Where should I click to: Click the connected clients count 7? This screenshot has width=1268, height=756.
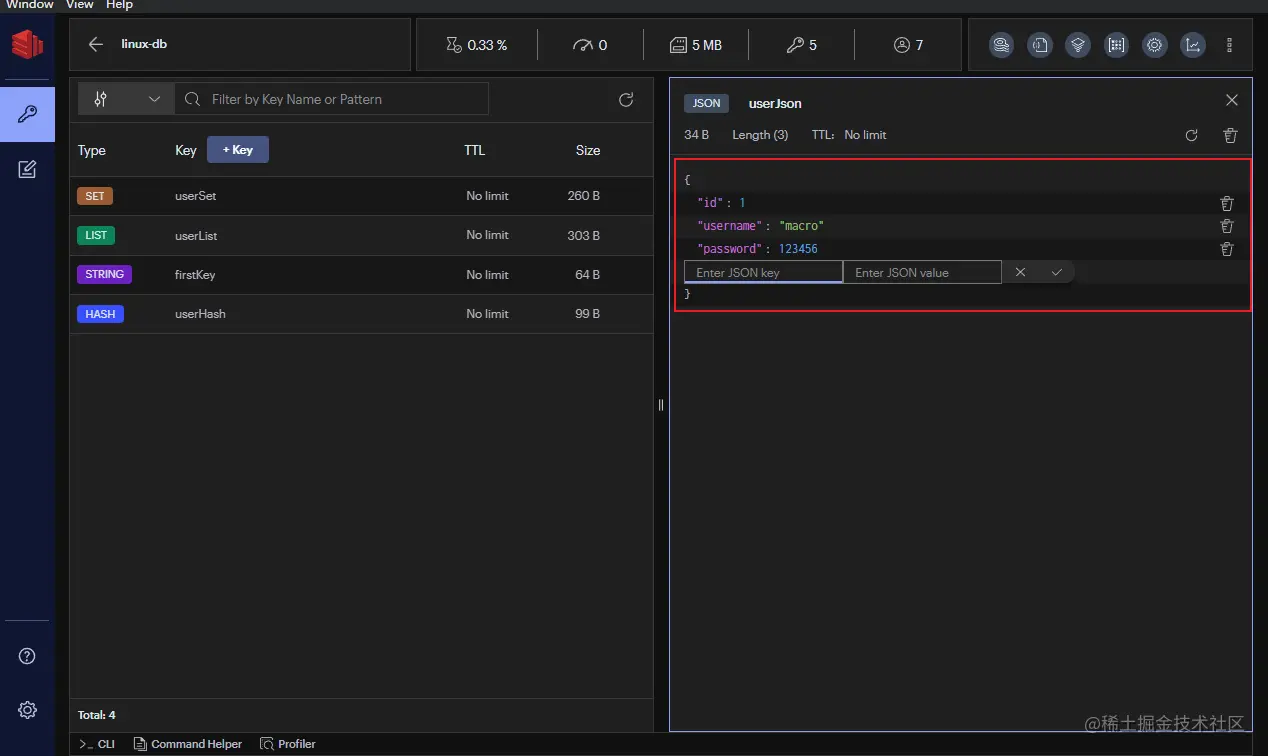click(908, 45)
